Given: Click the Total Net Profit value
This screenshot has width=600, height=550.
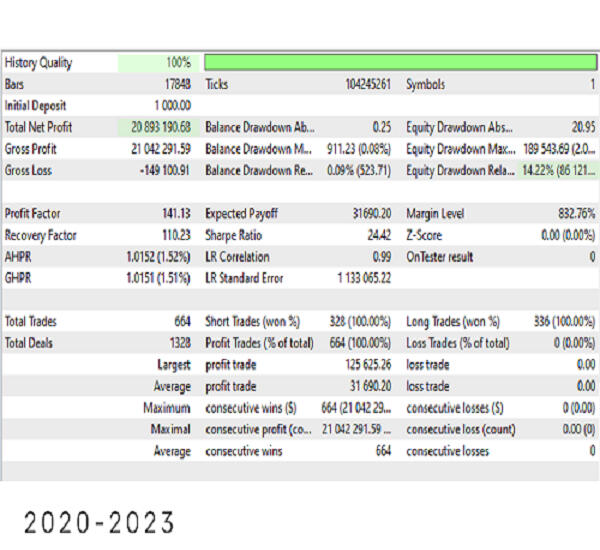Looking at the screenshot, I should 160,128.
